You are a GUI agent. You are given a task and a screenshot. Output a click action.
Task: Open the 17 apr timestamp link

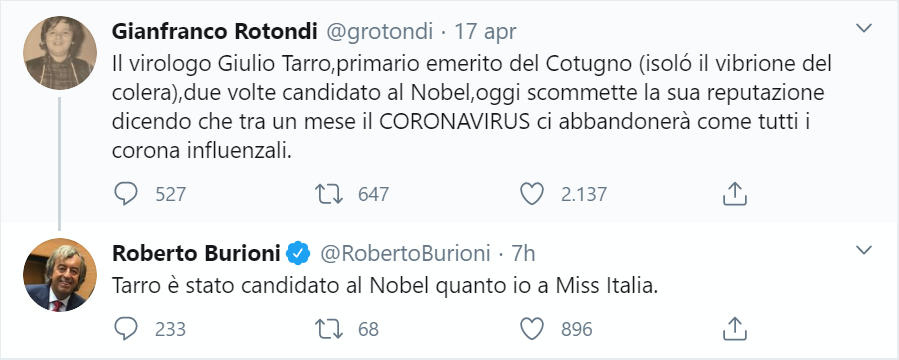click(486, 32)
